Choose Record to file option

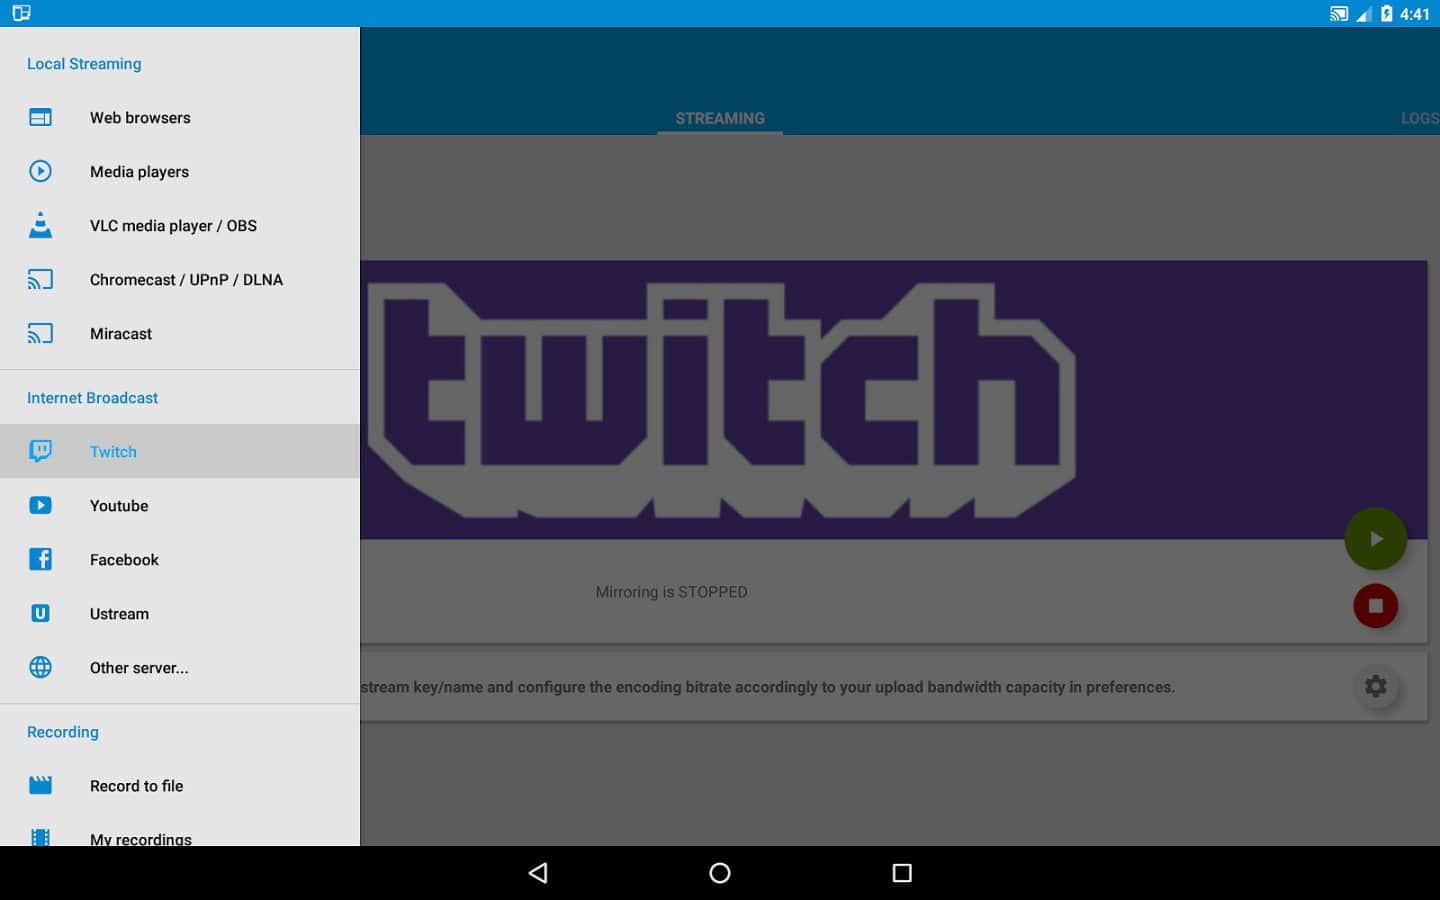pyautogui.click(x=136, y=786)
